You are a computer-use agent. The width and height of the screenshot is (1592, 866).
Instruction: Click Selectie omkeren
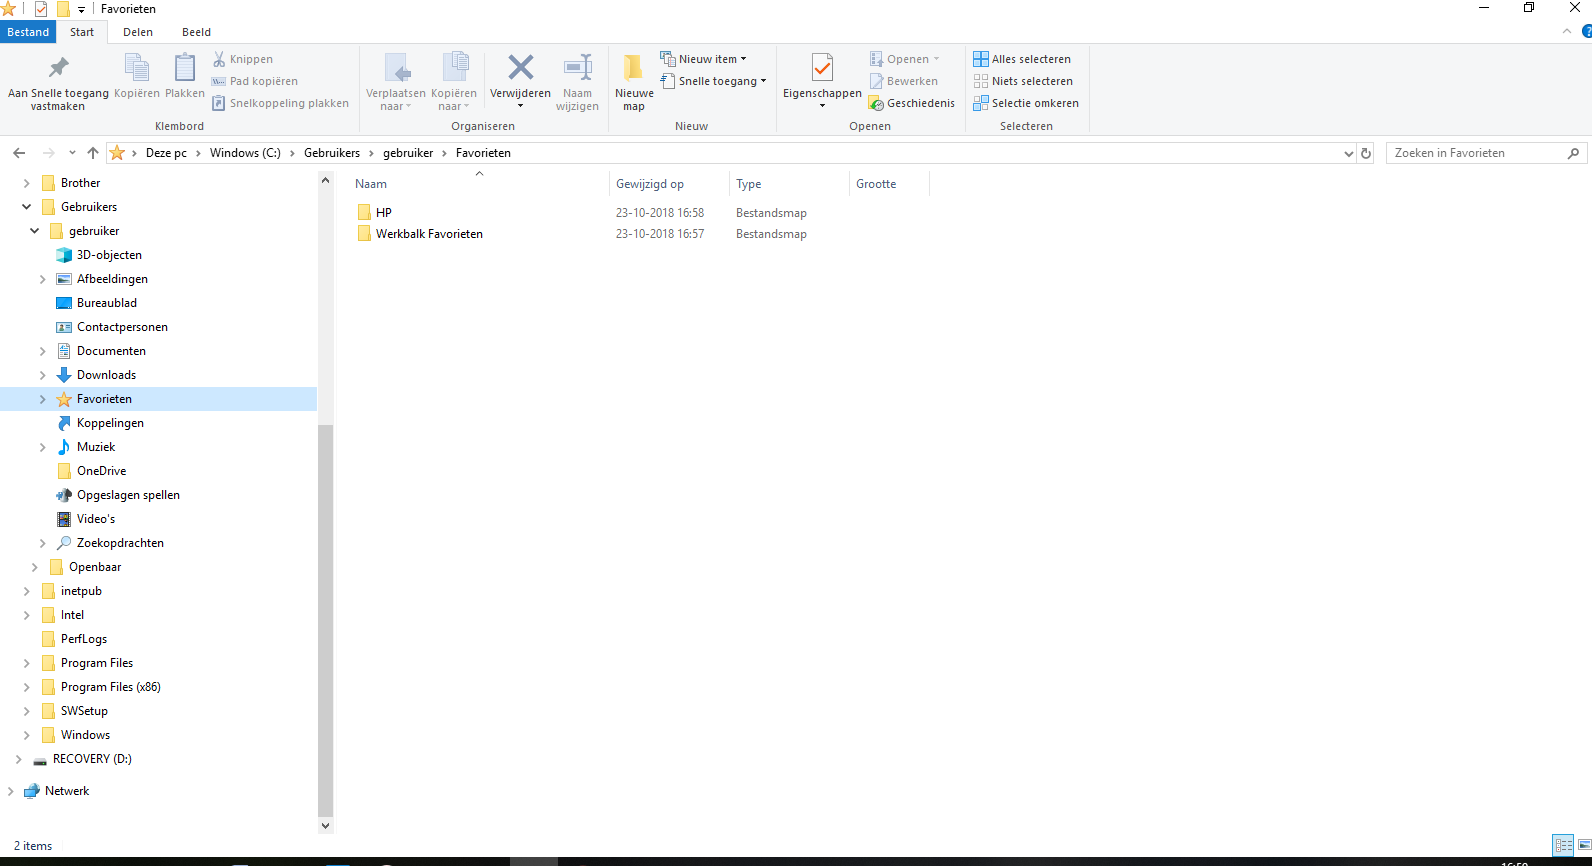tap(1026, 103)
